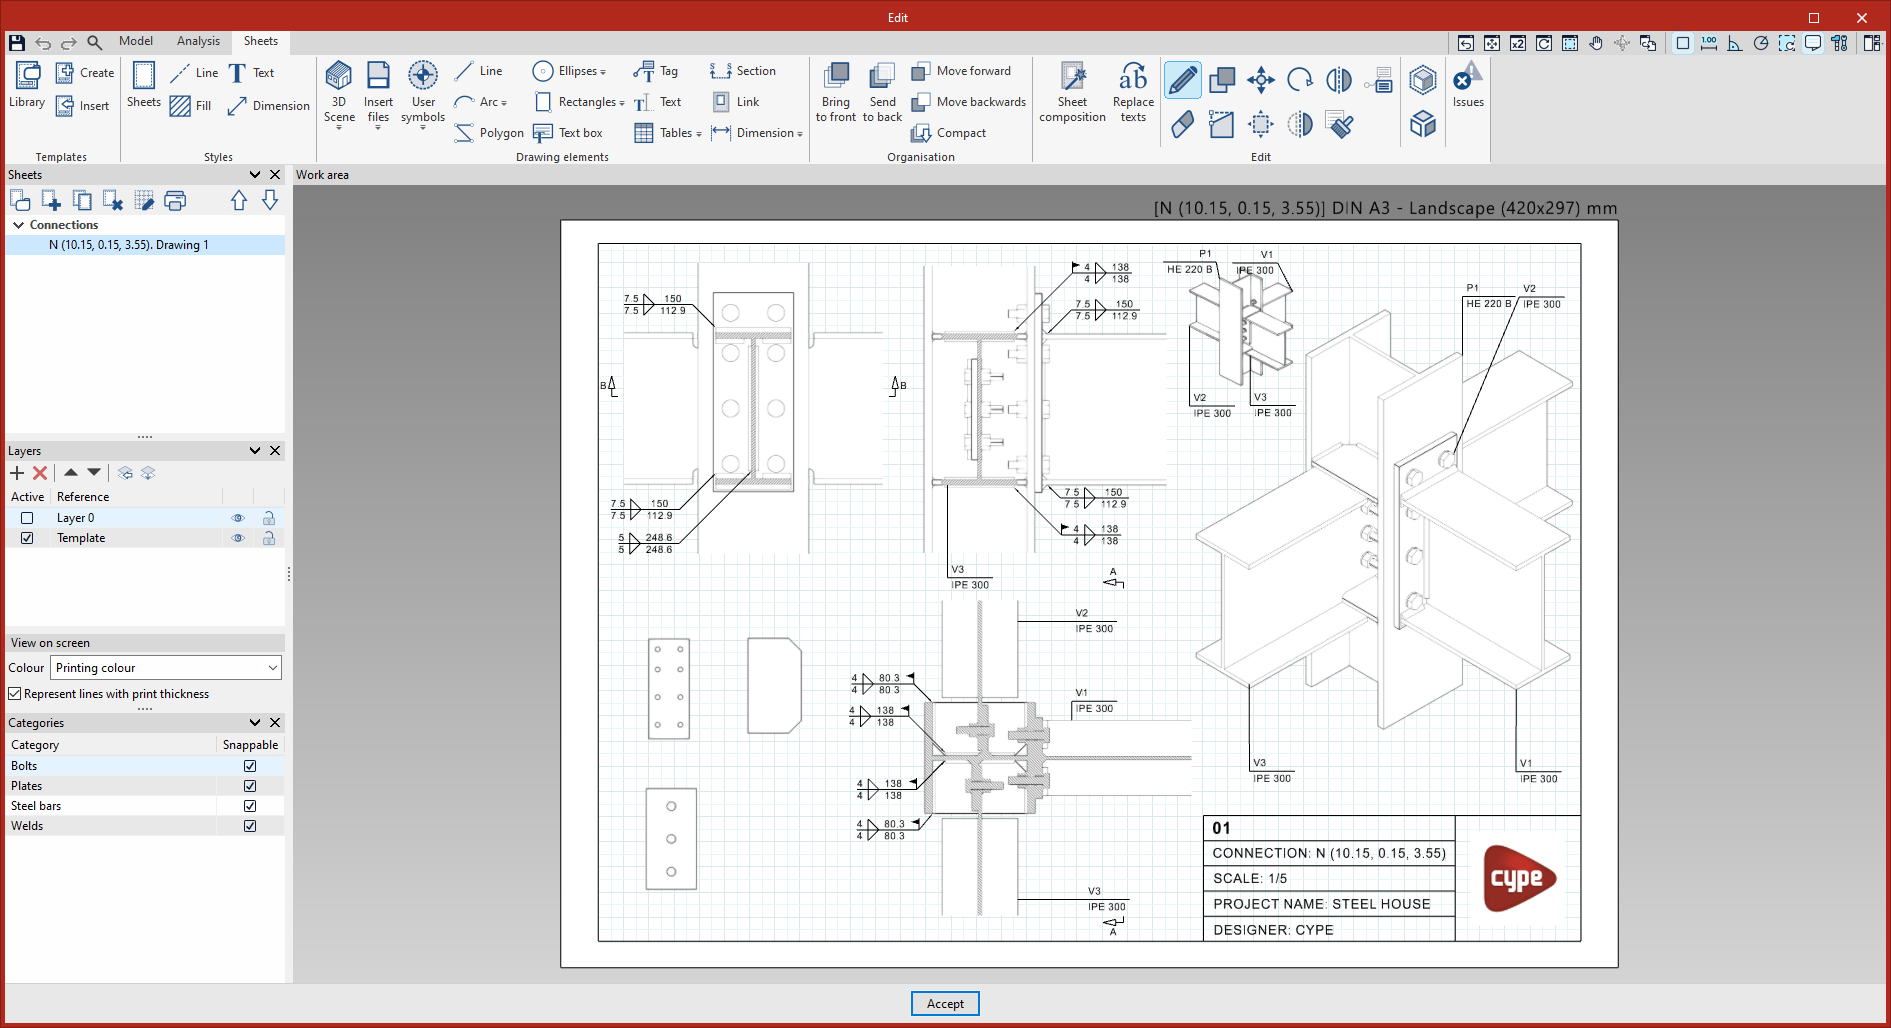Expand the Ellipses dropdown

pos(603,72)
